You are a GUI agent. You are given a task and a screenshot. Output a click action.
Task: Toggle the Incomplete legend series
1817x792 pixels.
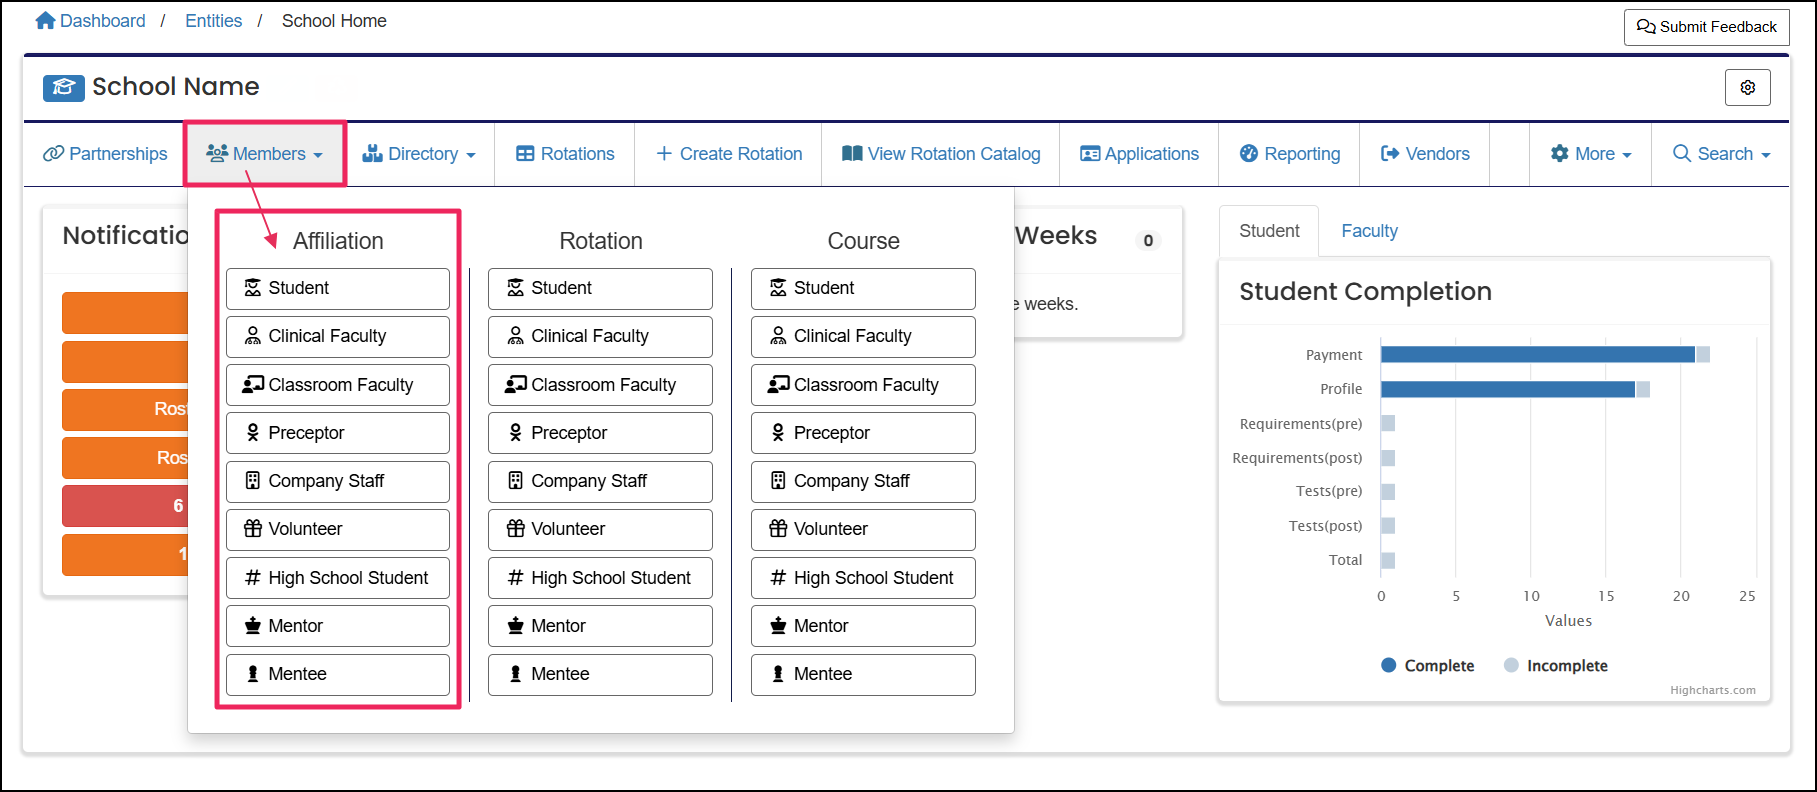click(1556, 666)
